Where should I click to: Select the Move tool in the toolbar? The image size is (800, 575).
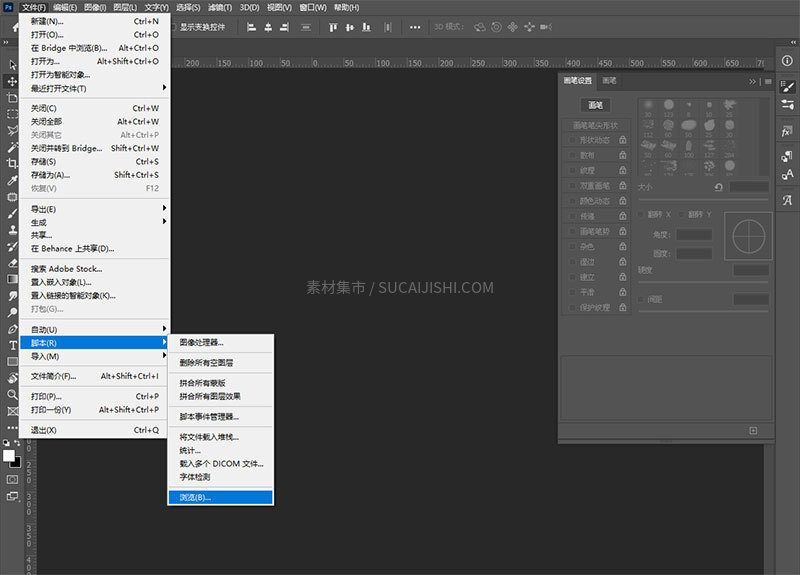[x=13, y=81]
